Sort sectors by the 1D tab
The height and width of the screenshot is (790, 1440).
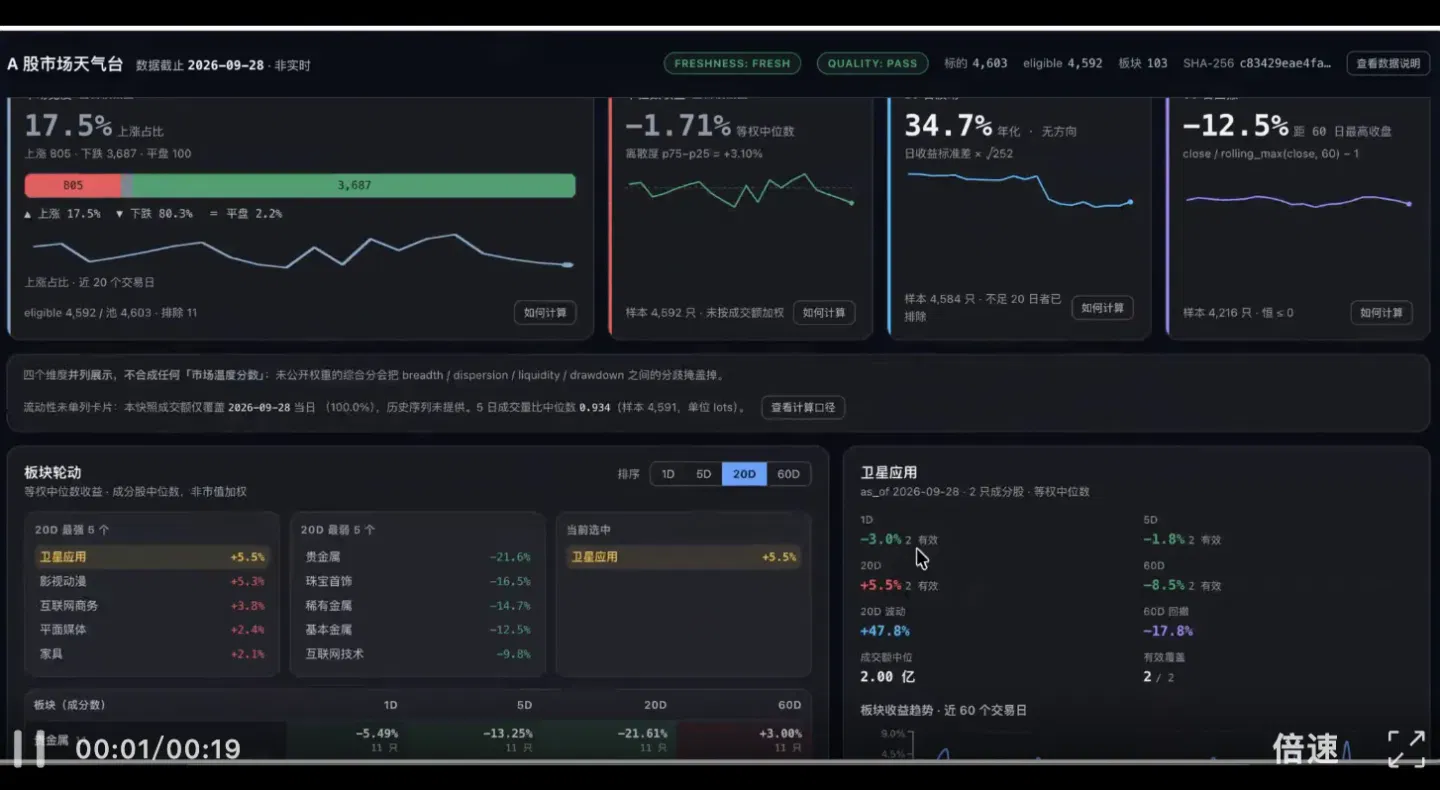[668, 474]
